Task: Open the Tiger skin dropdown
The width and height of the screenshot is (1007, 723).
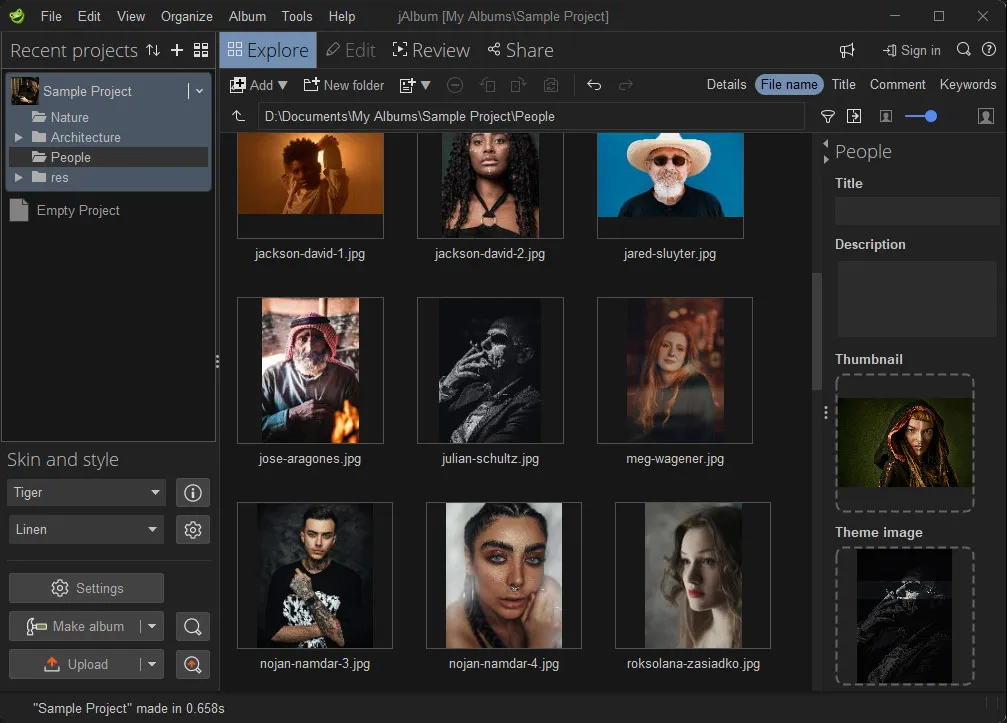Action: (85, 492)
